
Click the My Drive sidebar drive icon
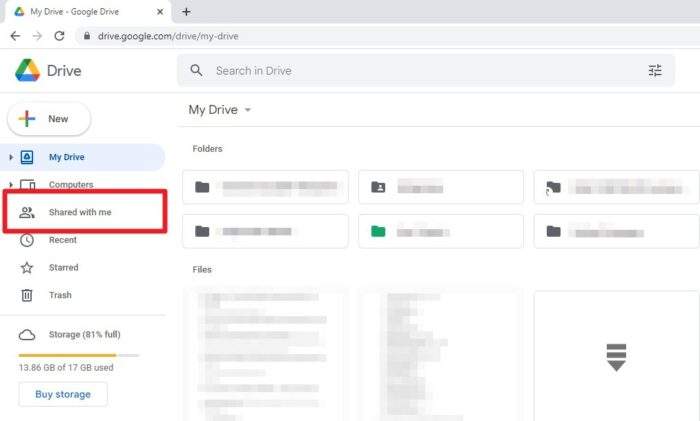click(x=27, y=157)
